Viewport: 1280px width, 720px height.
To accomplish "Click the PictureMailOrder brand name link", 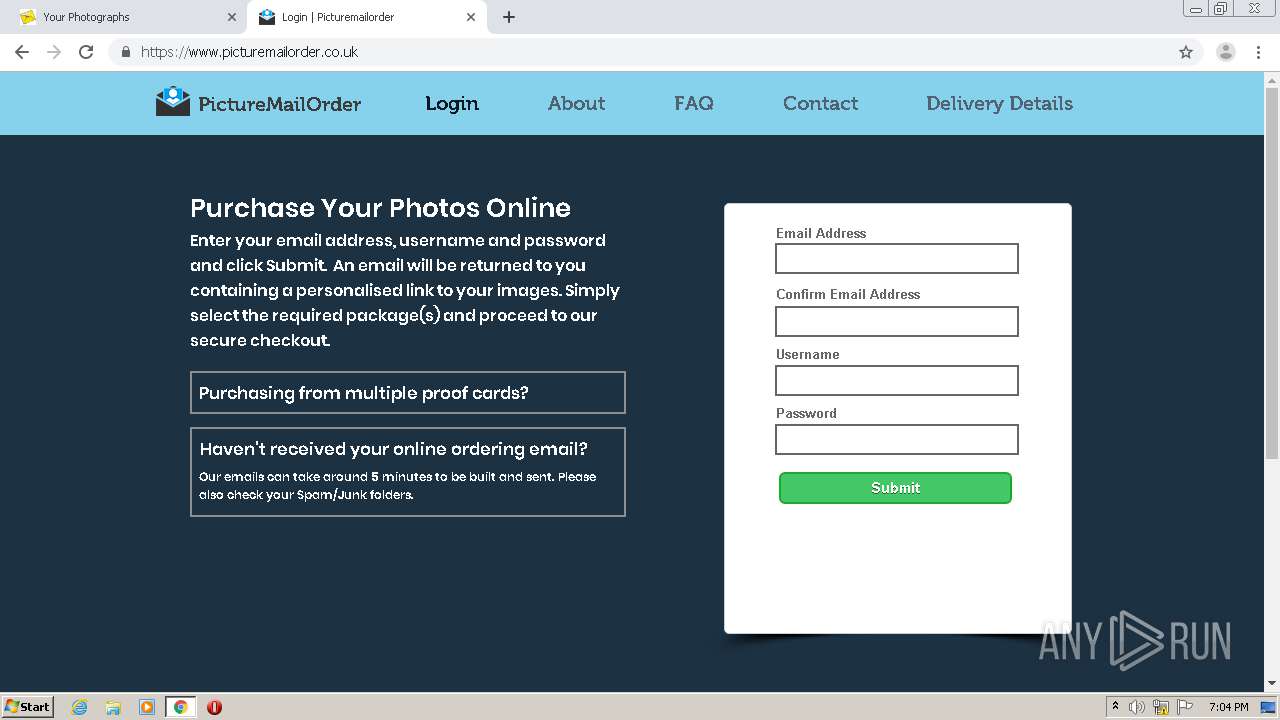I will (x=279, y=103).
